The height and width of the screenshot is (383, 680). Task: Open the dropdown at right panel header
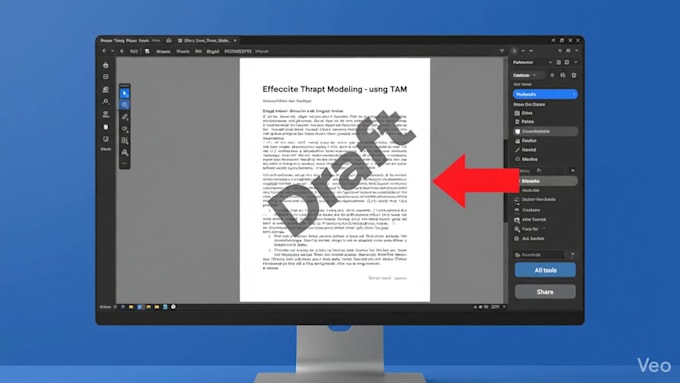550,62
